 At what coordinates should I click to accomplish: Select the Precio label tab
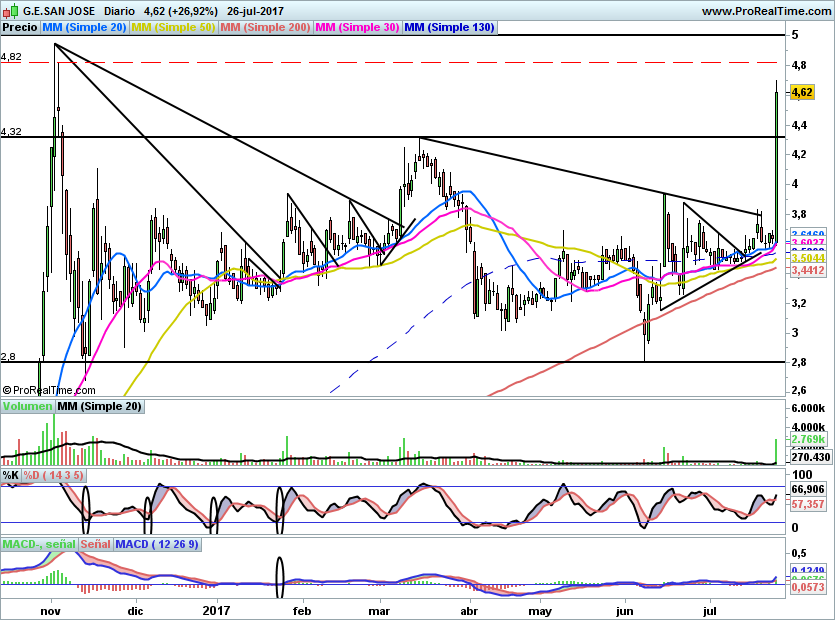20,27
